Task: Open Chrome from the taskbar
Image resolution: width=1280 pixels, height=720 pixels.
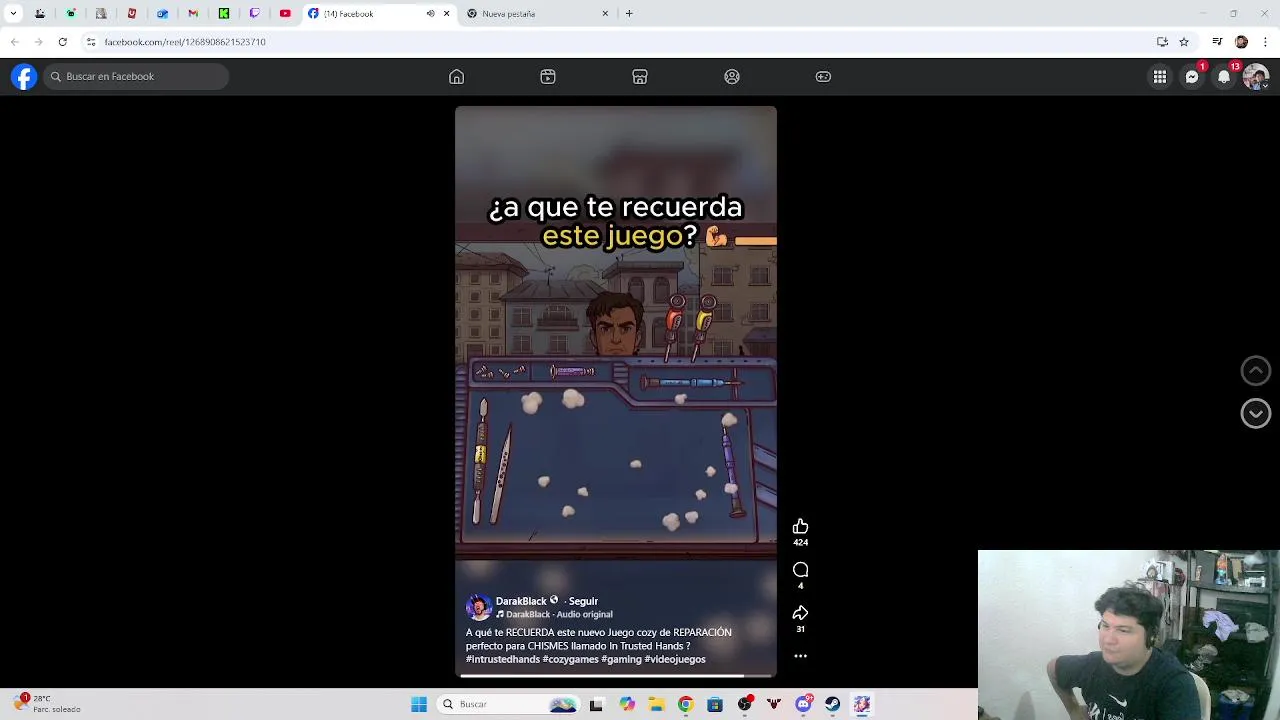Action: (x=685, y=704)
